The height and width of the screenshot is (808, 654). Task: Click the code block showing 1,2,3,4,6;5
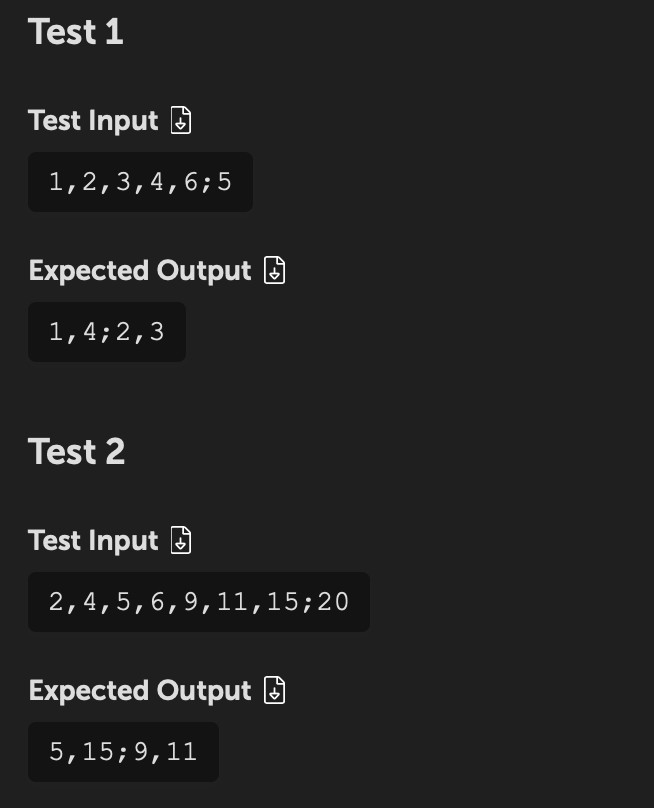click(140, 182)
